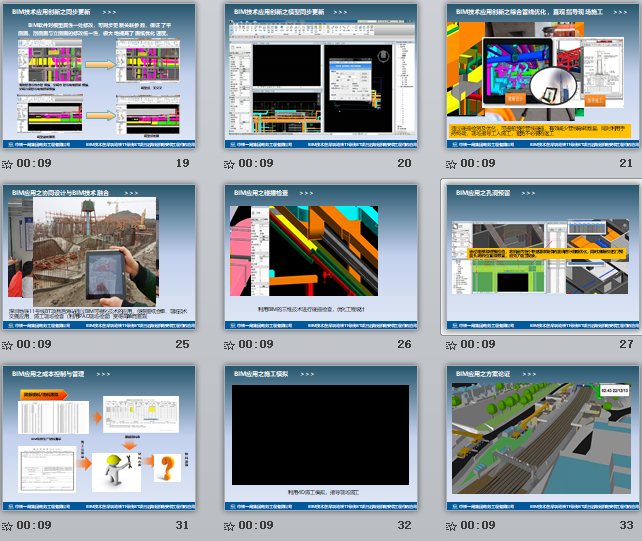Open slide 26 titled BIM应用之碰撞检查
This screenshot has height=541, width=642.
[320, 257]
